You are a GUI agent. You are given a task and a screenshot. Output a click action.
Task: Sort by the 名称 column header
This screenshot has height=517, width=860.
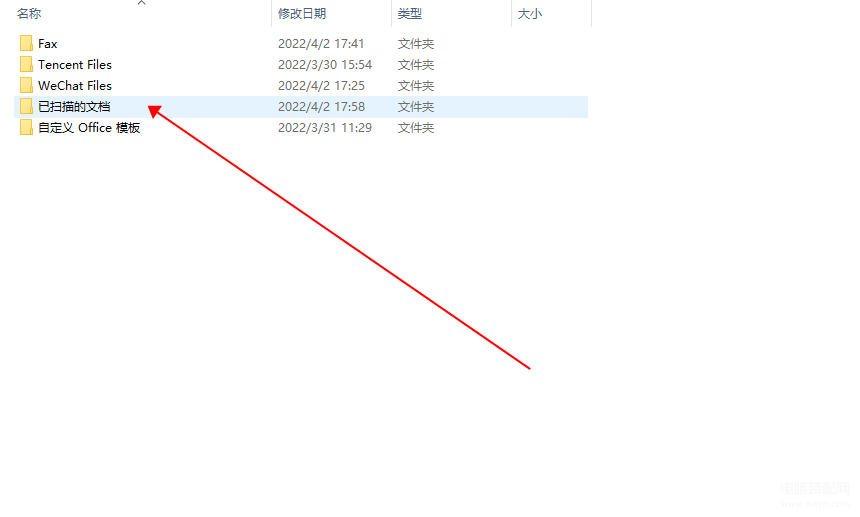[29, 14]
